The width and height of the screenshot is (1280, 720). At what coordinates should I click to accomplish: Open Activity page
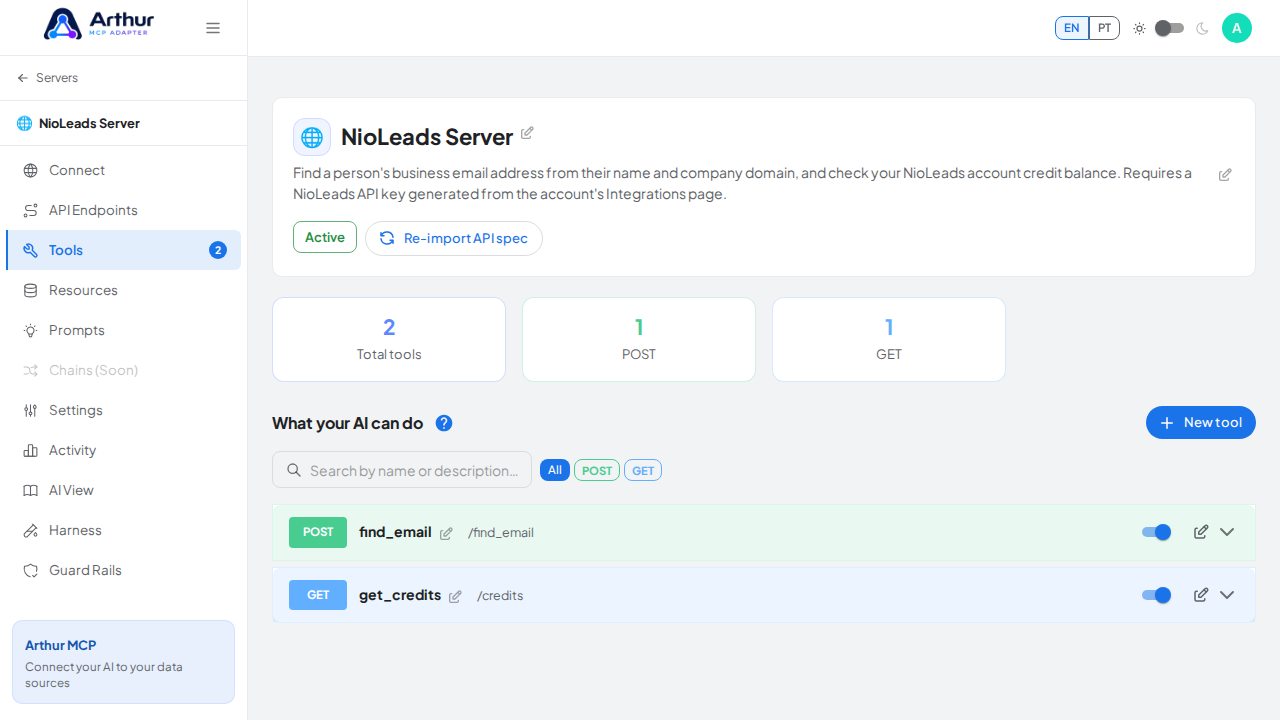(123, 450)
